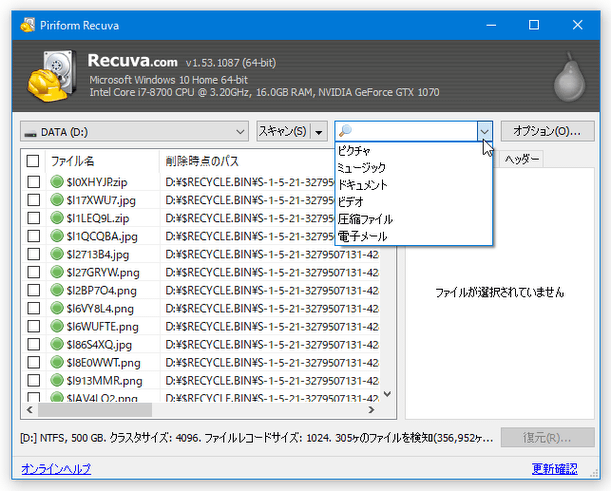The width and height of the screenshot is (611, 491).
Task: Click the status bar NTFS info text
Action: (257, 438)
